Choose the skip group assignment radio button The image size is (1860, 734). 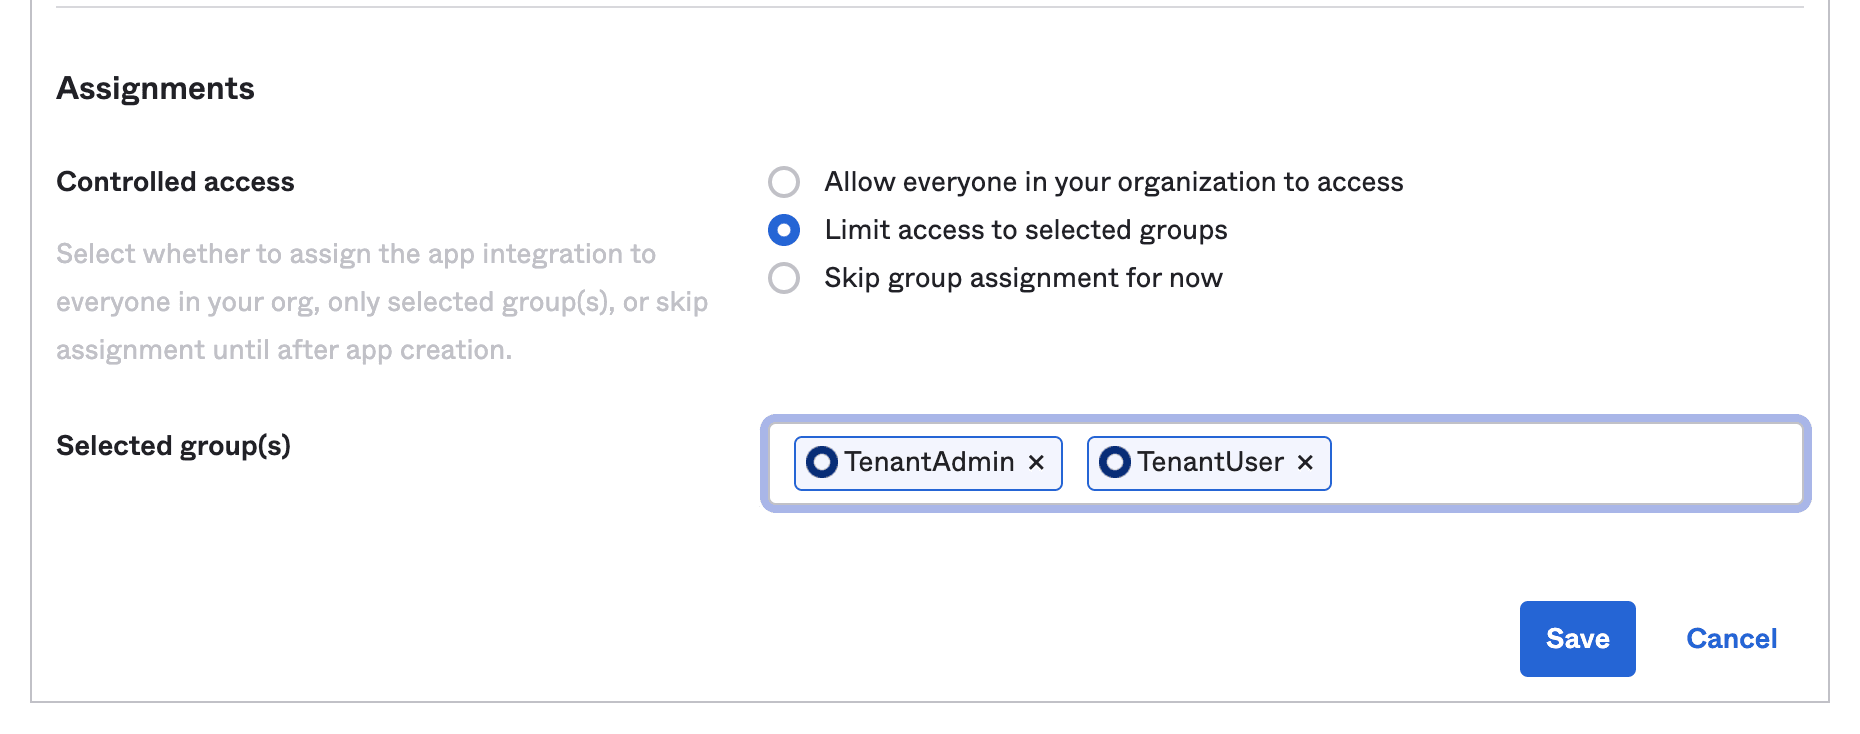(x=784, y=278)
